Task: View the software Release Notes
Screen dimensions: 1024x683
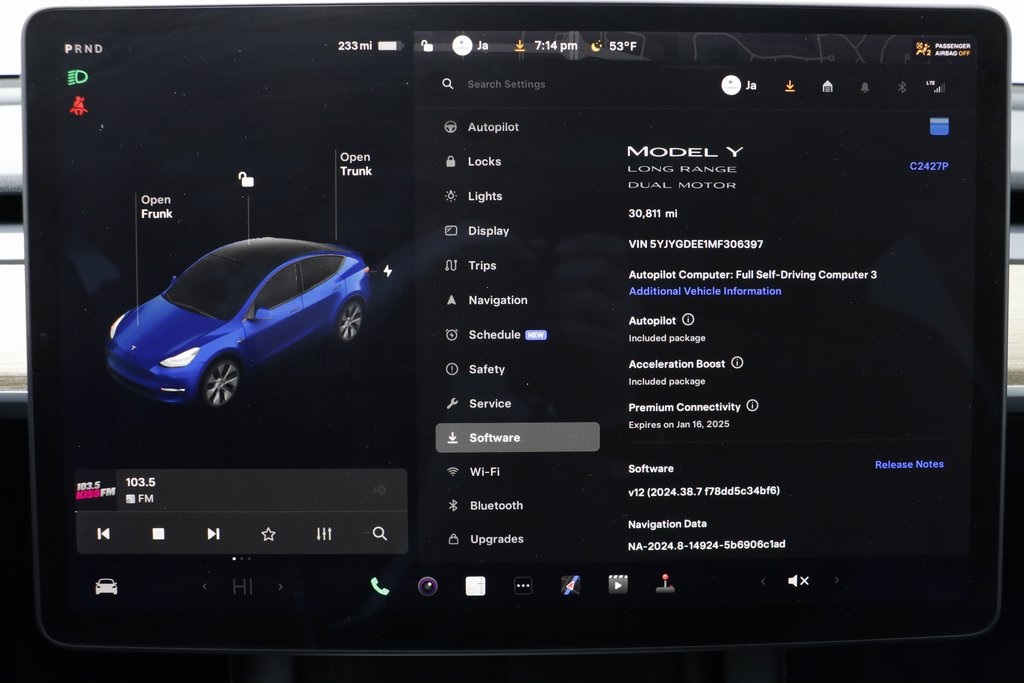Action: click(x=908, y=464)
